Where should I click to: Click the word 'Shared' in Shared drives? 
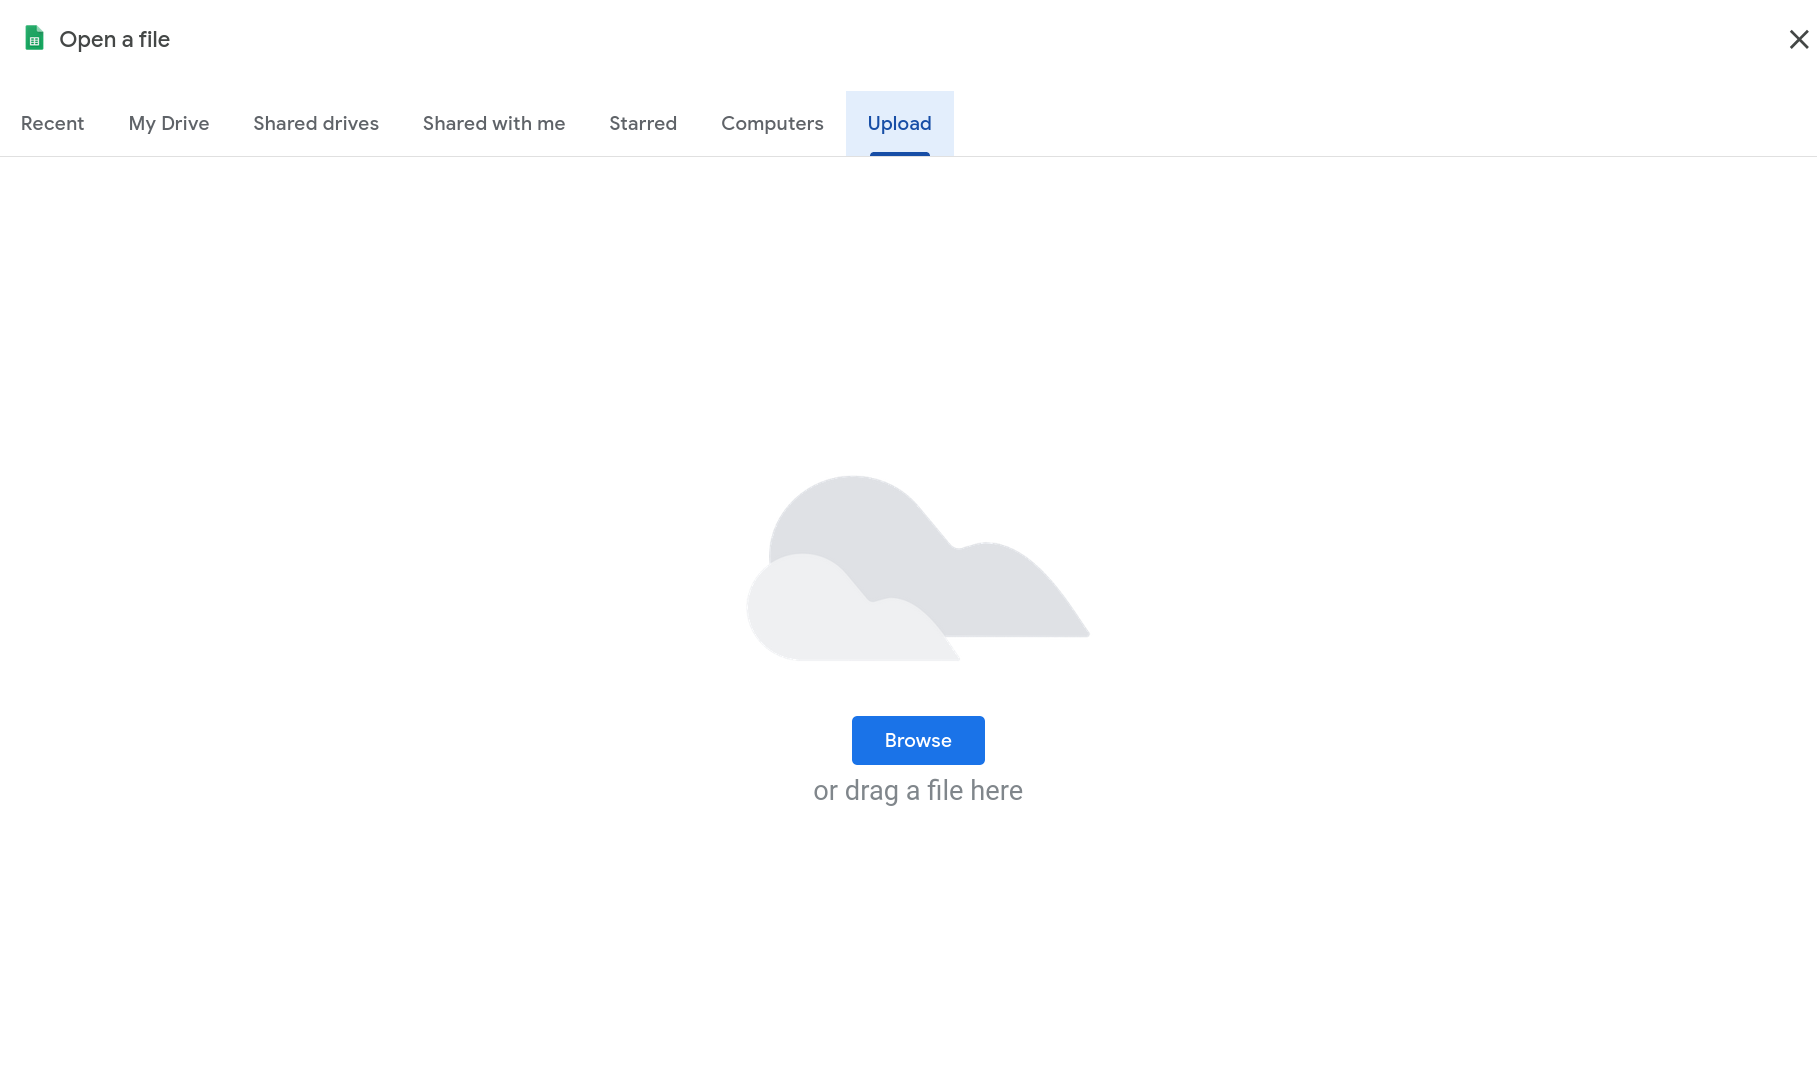(x=285, y=123)
